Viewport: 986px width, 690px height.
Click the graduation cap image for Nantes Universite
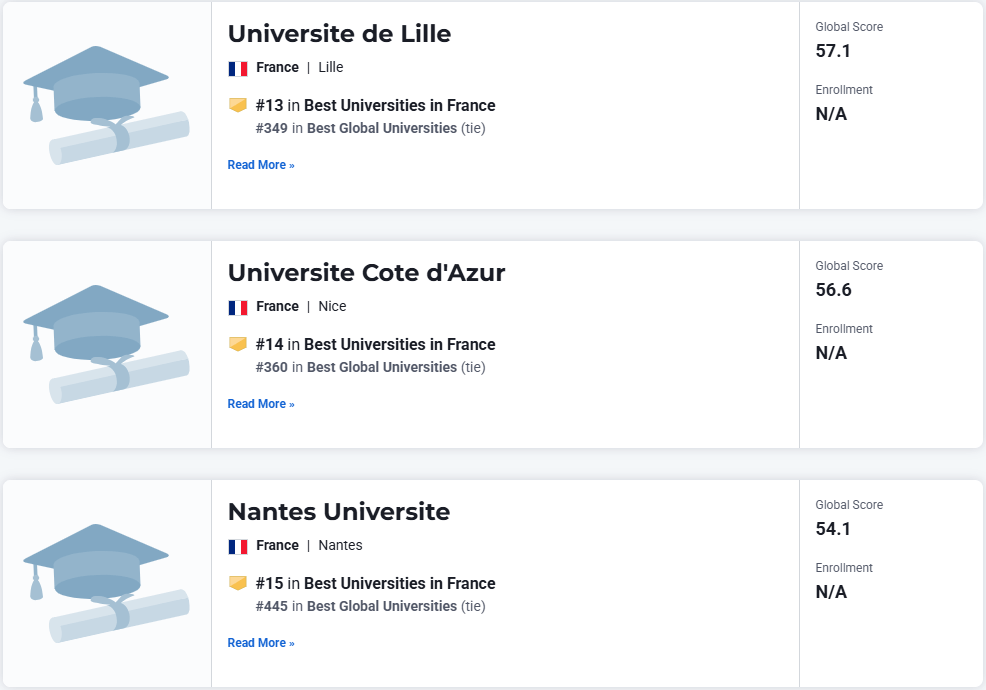(106, 583)
